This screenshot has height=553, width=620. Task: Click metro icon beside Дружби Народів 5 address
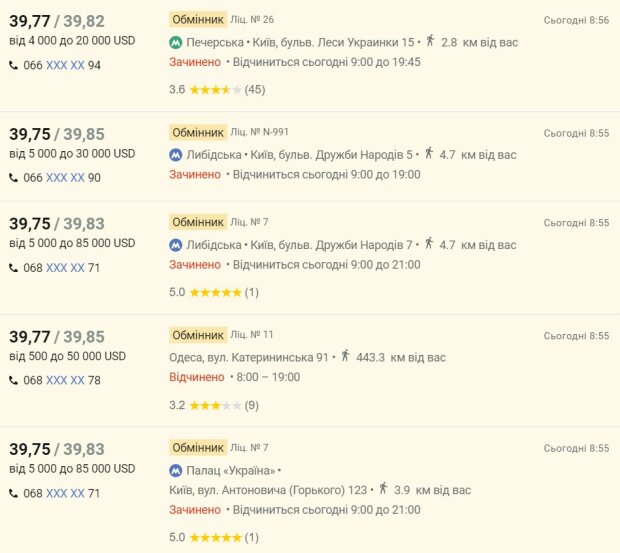click(176, 155)
